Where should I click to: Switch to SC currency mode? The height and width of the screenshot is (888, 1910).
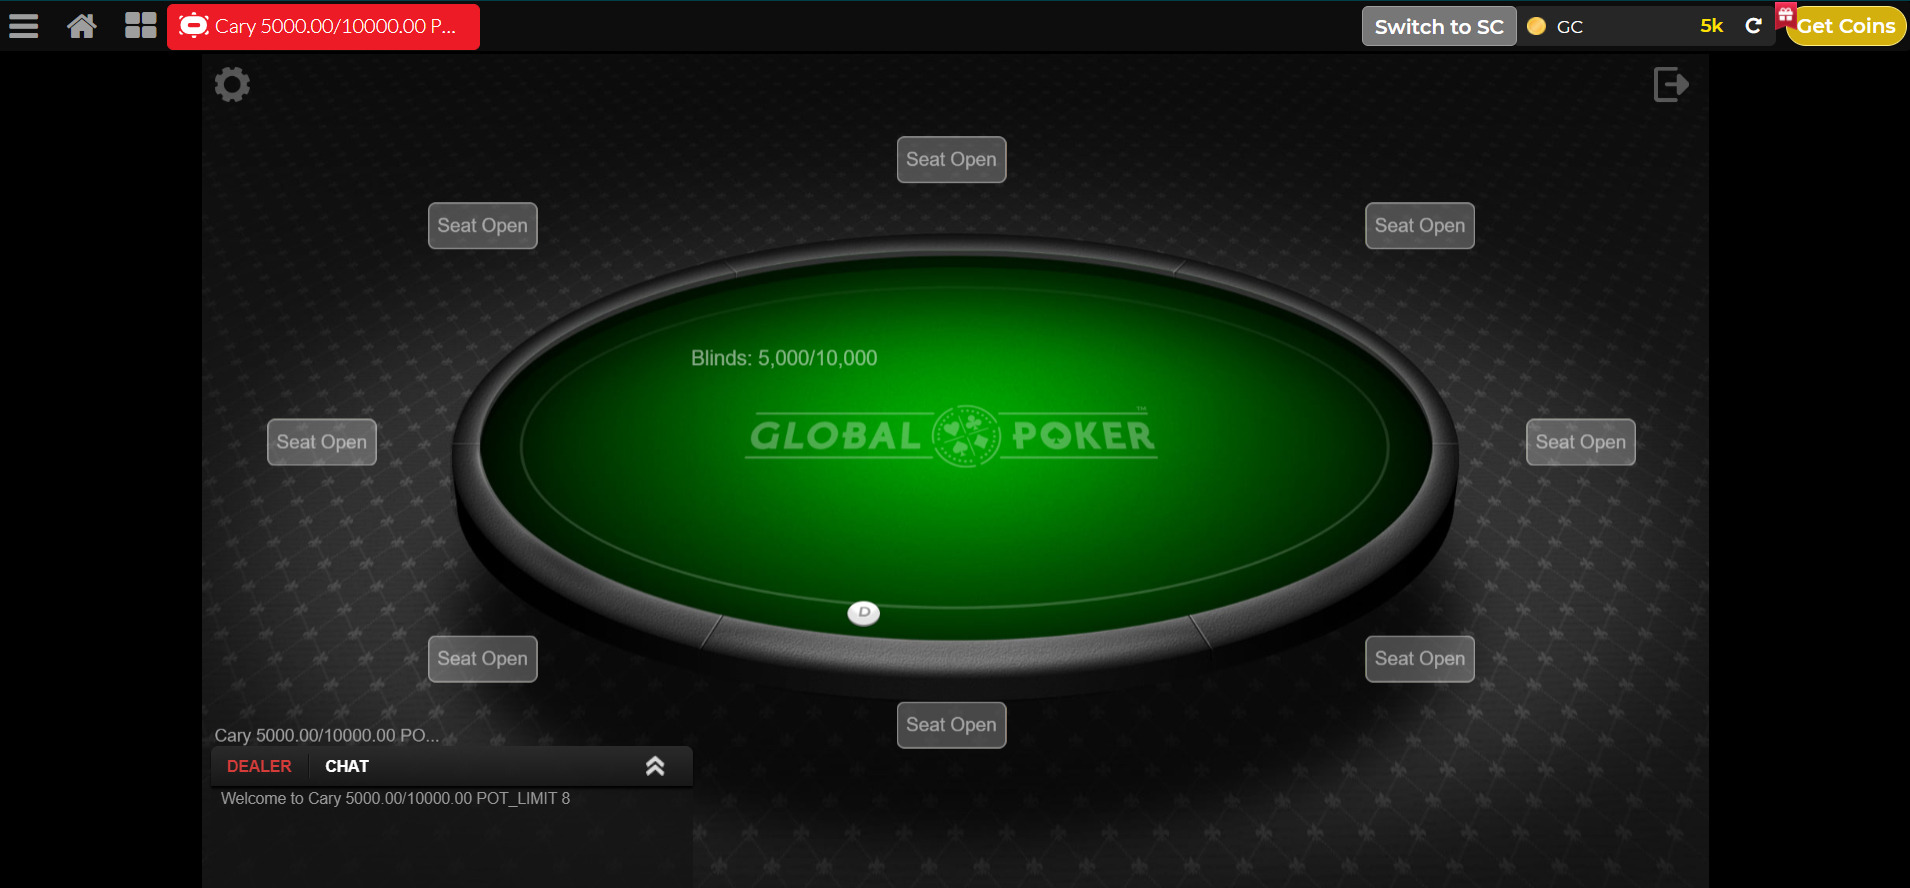tap(1439, 26)
